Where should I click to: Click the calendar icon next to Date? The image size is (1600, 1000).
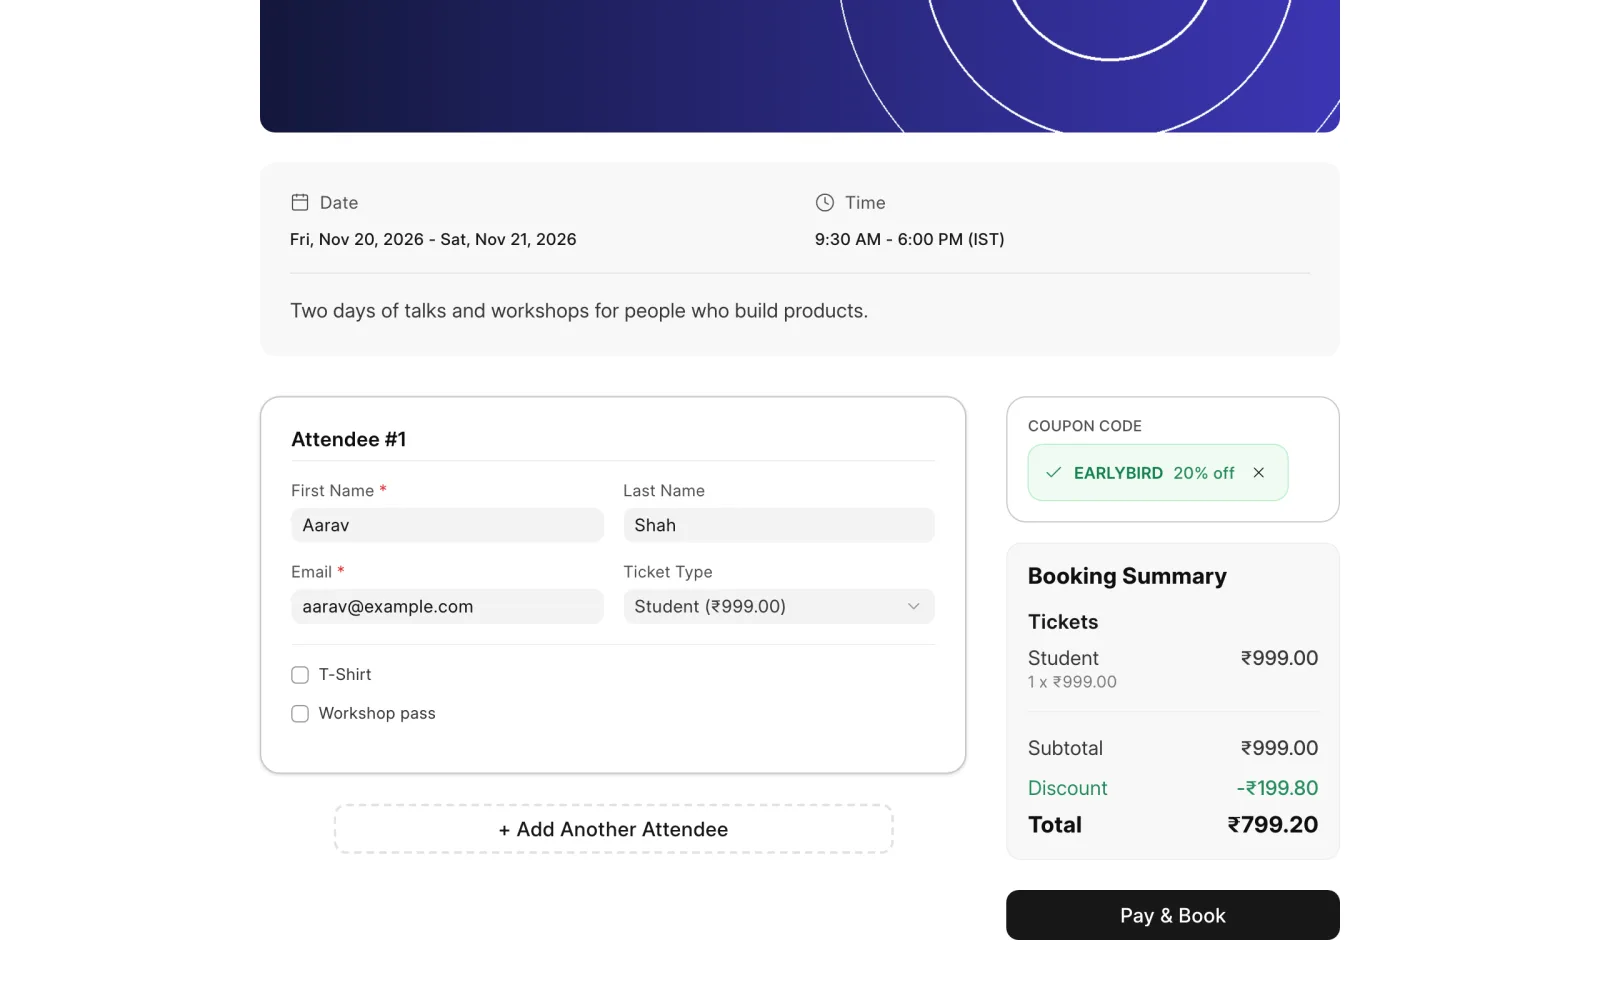point(300,202)
